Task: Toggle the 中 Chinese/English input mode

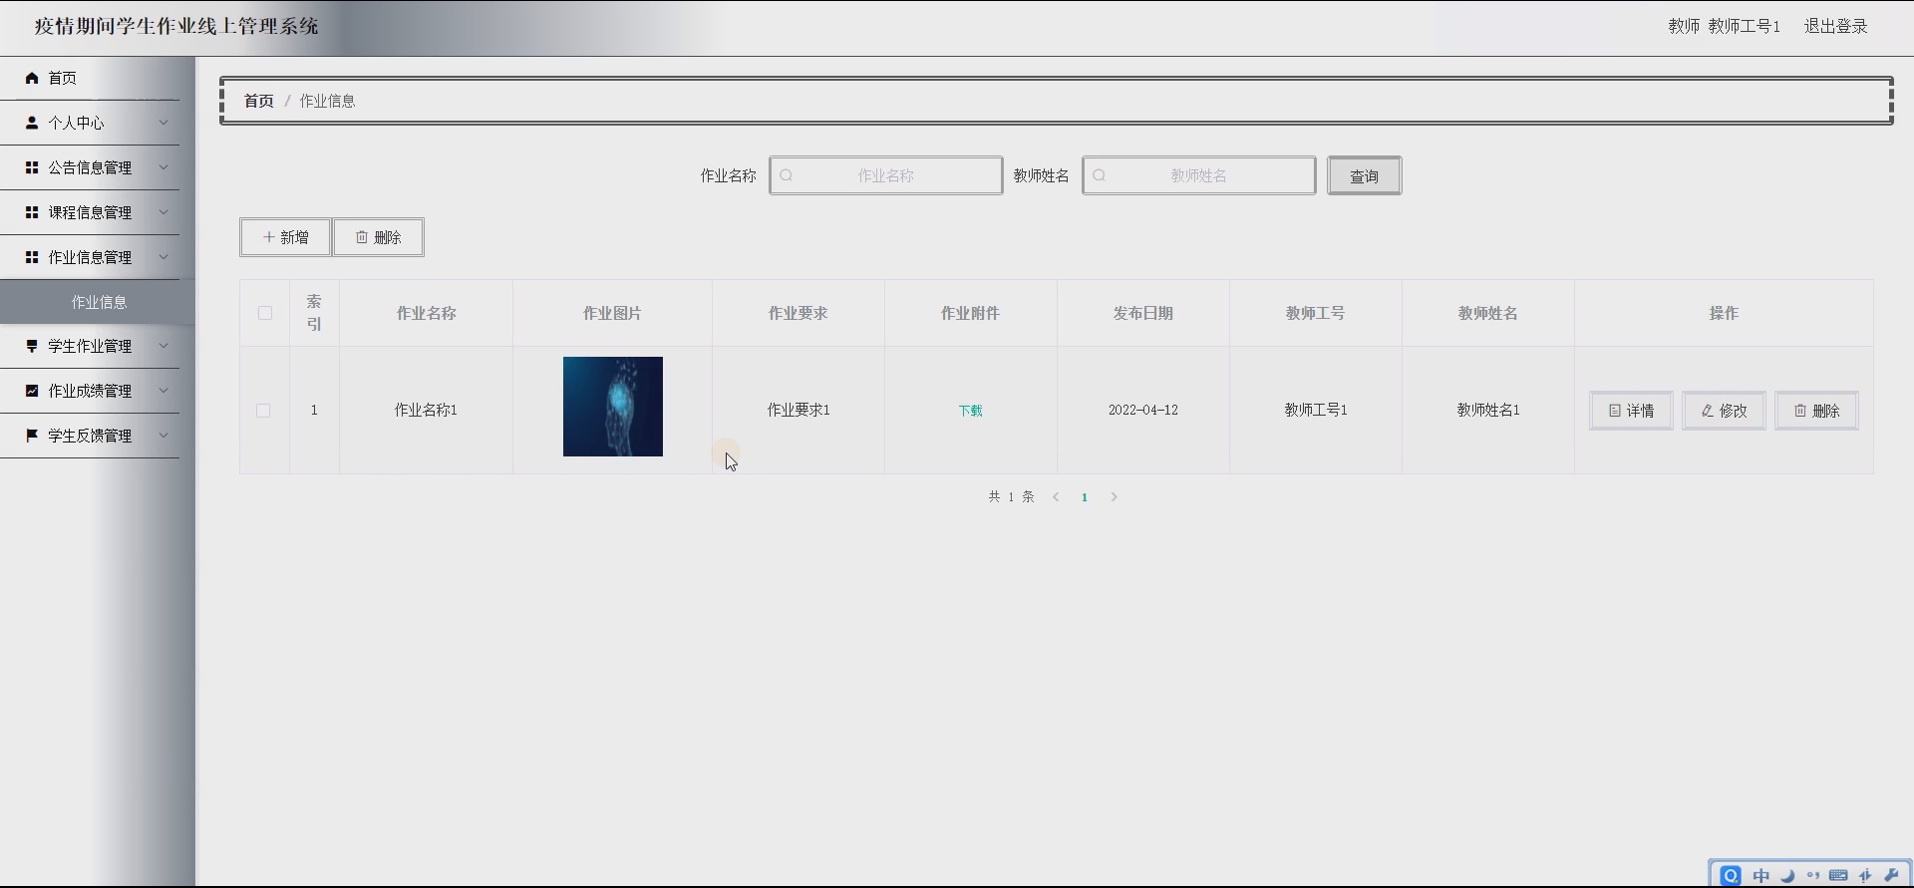Action: pyautogui.click(x=1761, y=875)
